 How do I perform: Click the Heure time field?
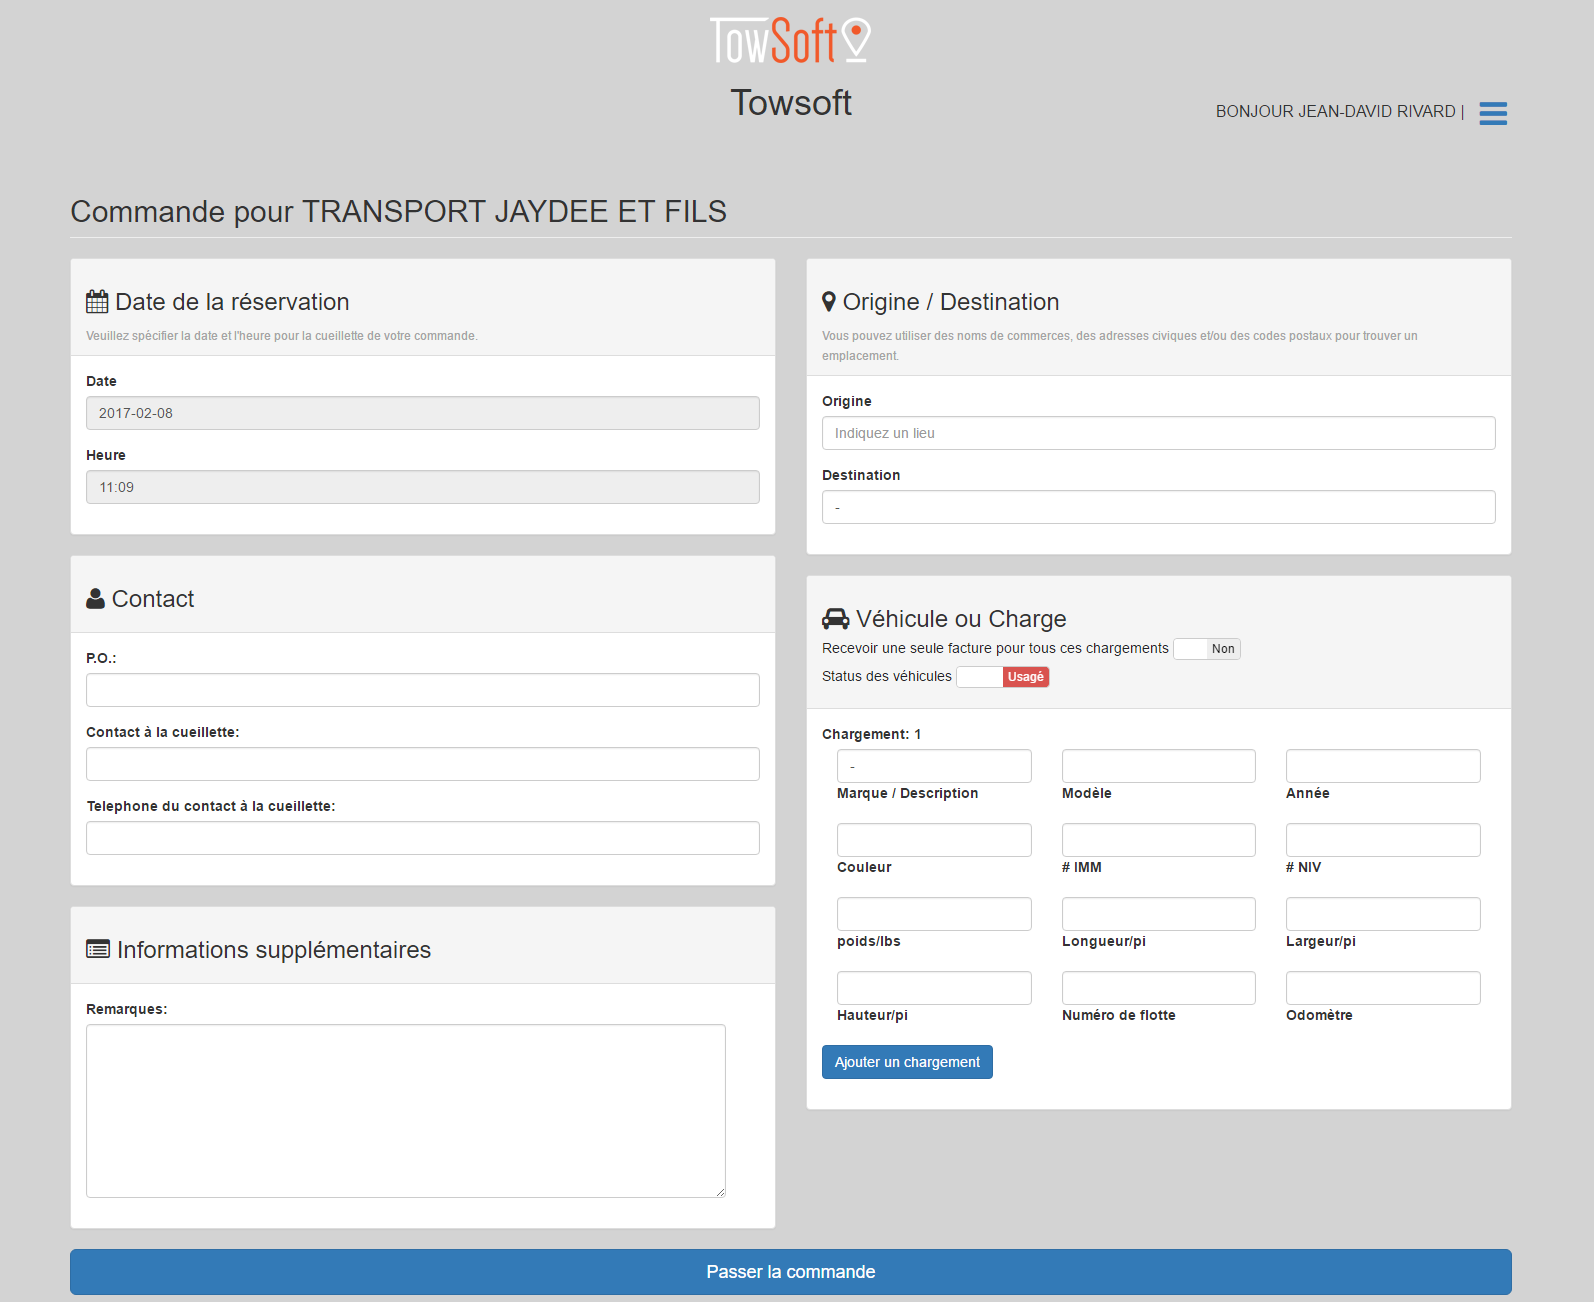coord(422,487)
